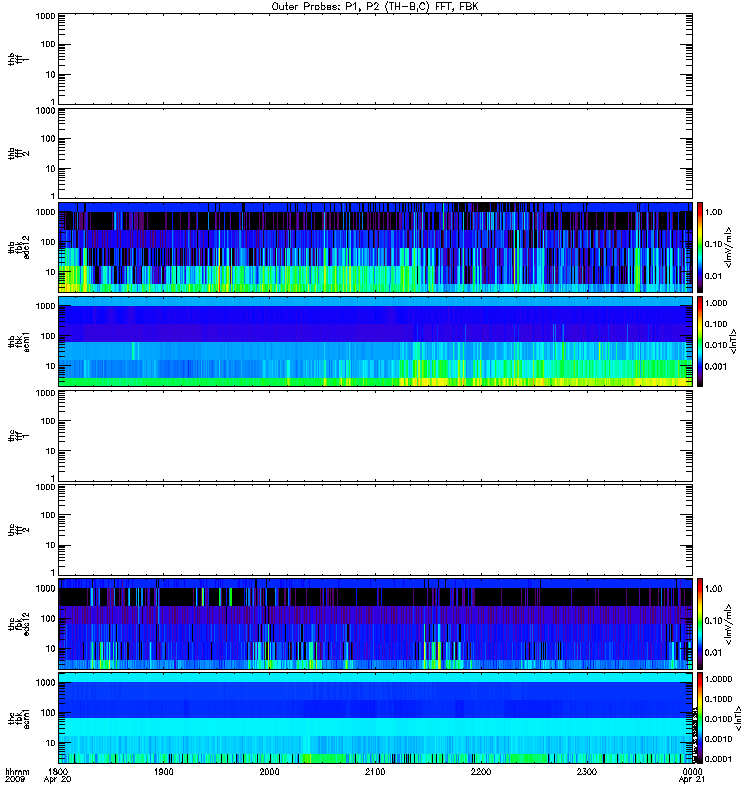Click the 0.10 tick on the thc edc12 color bar
The image size is (750, 800).
pyautogui.click(x=713, y=620)
